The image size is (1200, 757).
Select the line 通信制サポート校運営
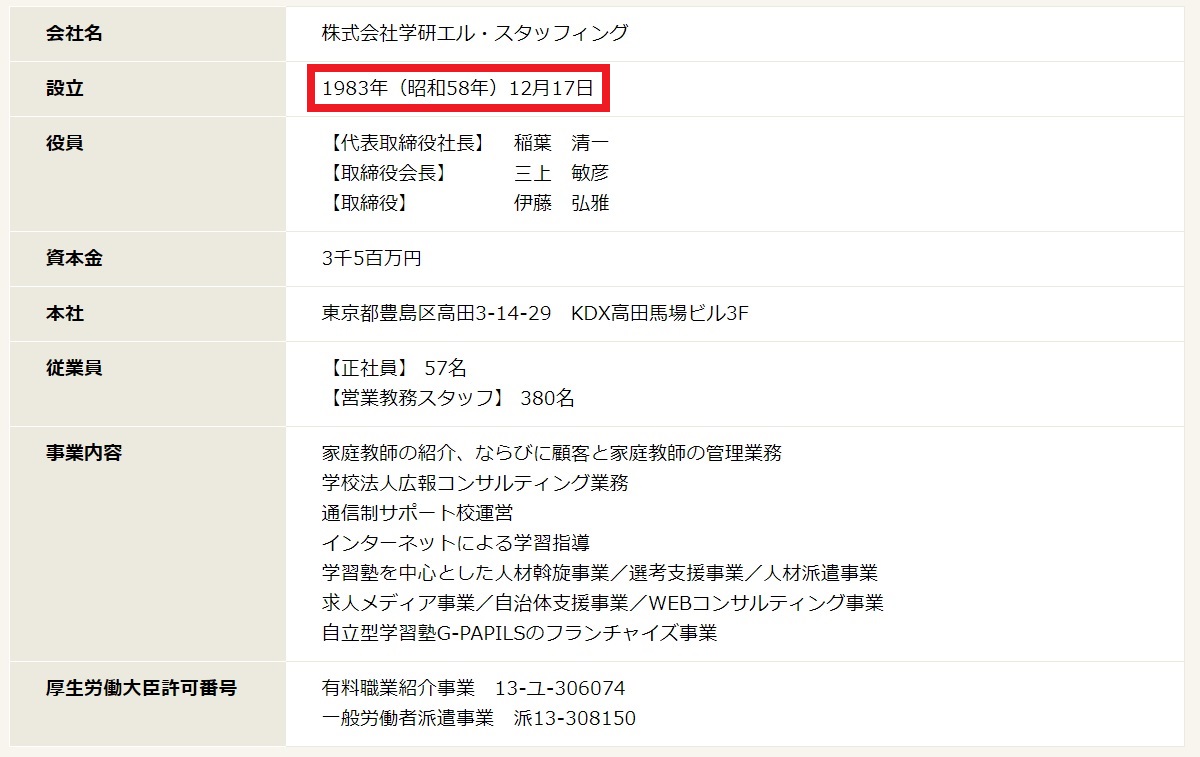(417, 513)
